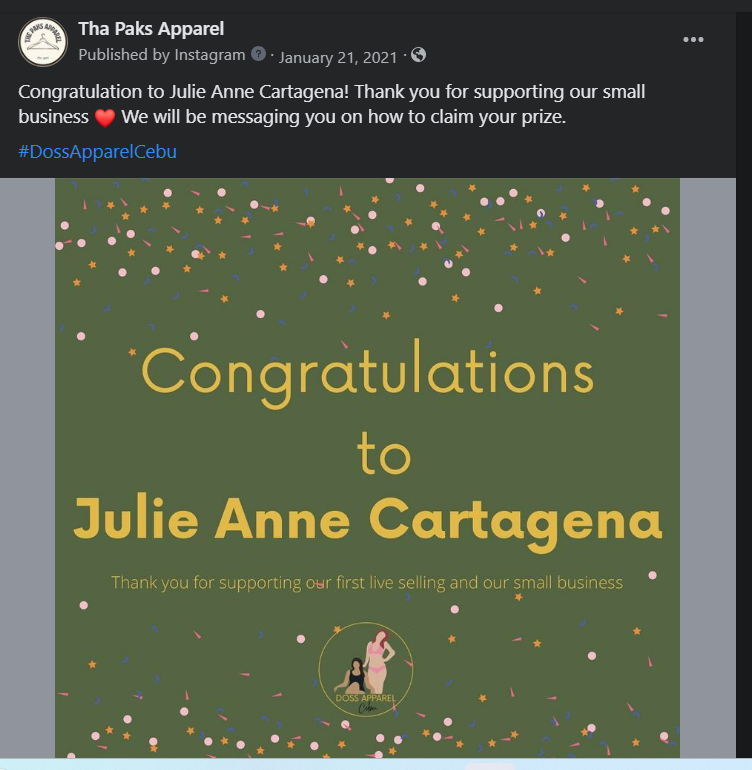752x770 pixels.
Task: Click "Julie Anne Cartagena" name in image
Action: click(x=367, y=520)
